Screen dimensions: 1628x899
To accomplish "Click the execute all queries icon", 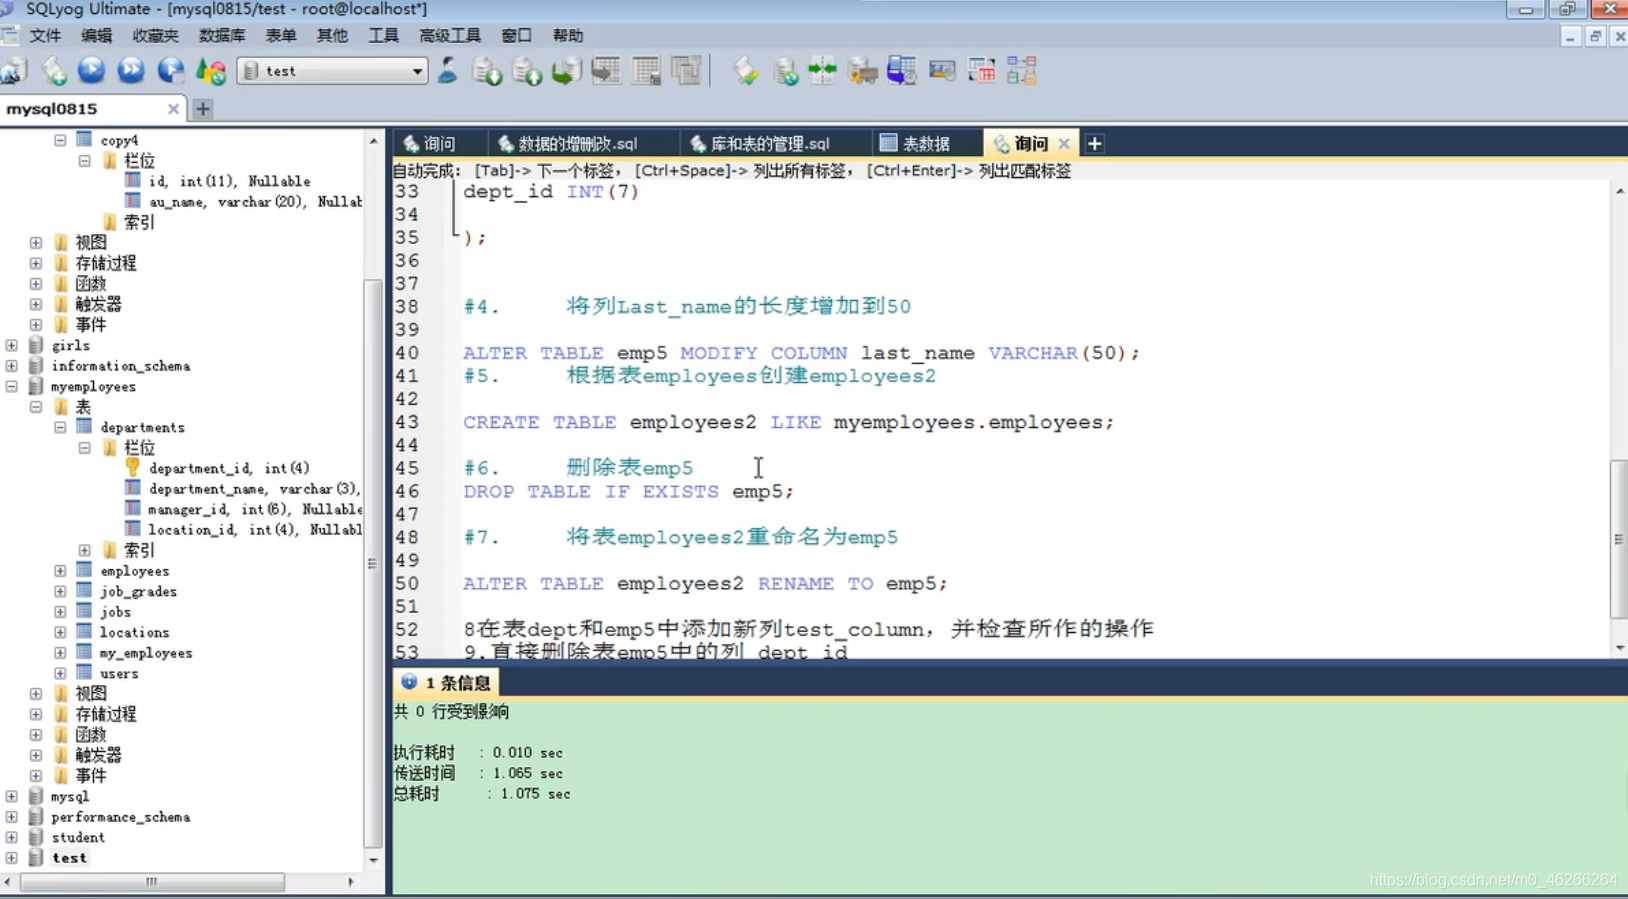I will click(x=131, y=71).
